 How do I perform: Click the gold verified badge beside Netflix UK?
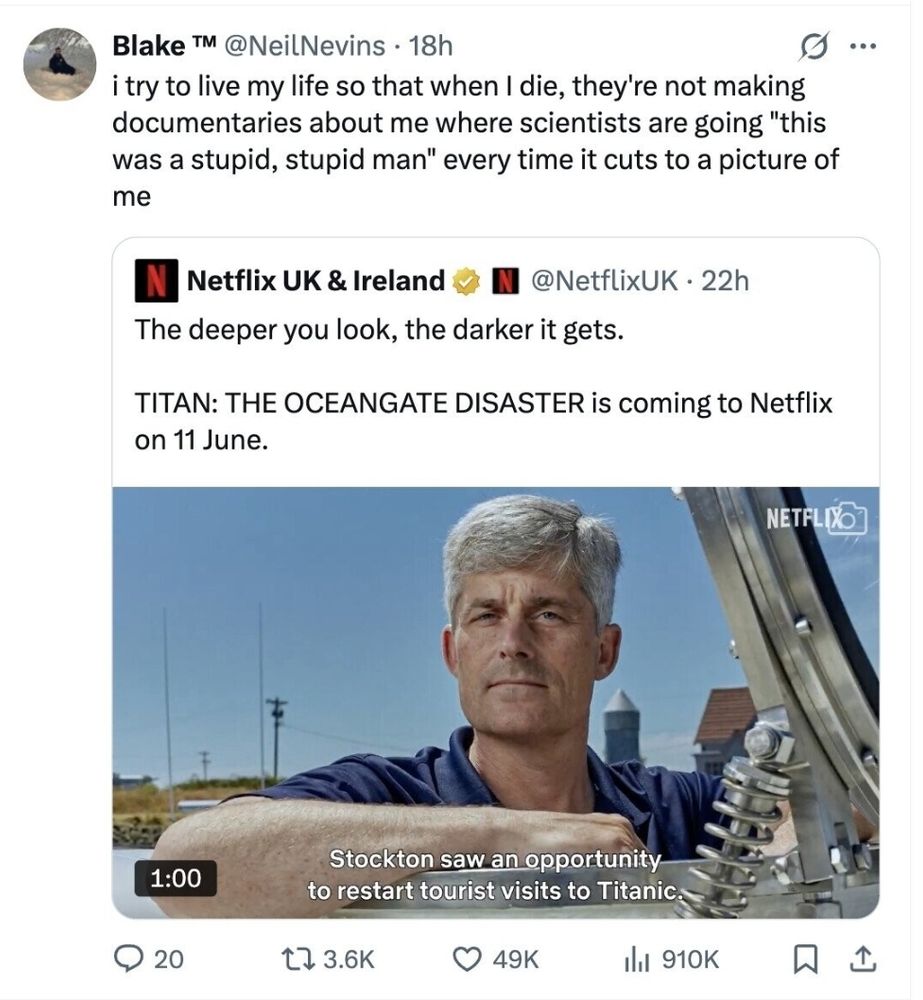(x=465, y=282)
